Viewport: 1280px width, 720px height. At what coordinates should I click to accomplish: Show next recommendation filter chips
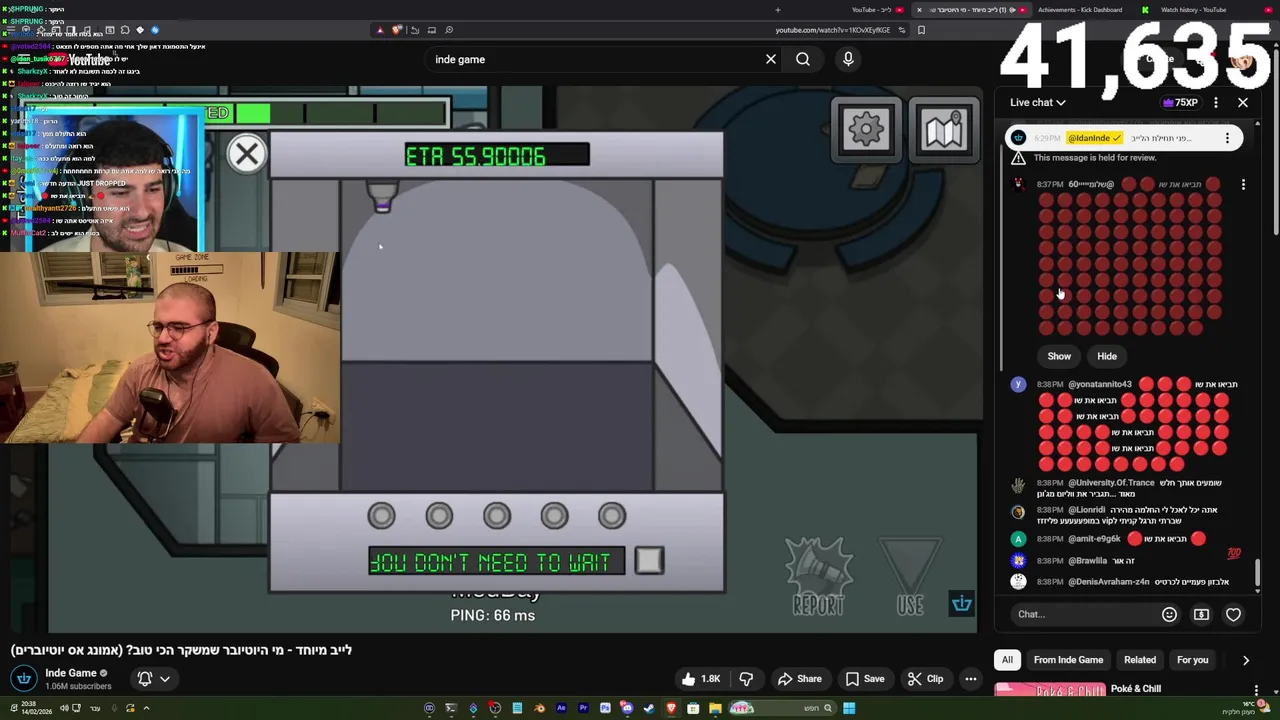(1246, 660)
